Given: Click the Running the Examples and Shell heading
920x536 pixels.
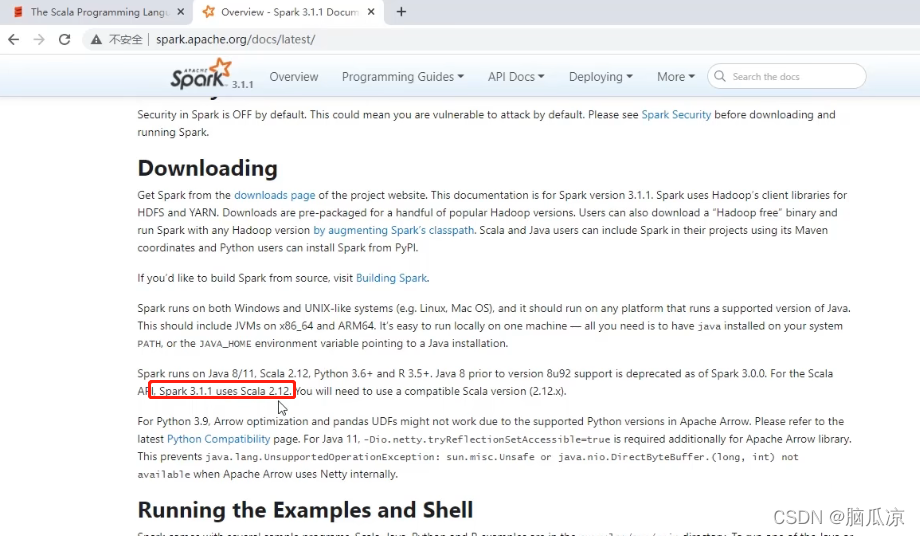Looking at the screenshot, I should 305,510.
